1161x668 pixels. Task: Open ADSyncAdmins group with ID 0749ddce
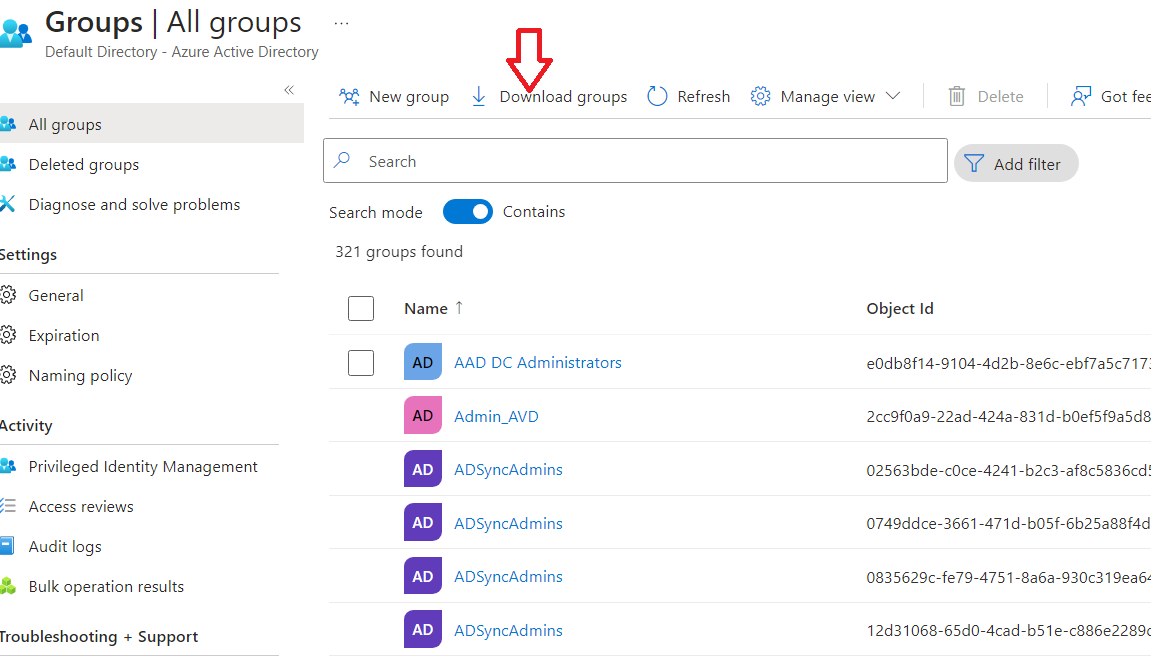508,523
